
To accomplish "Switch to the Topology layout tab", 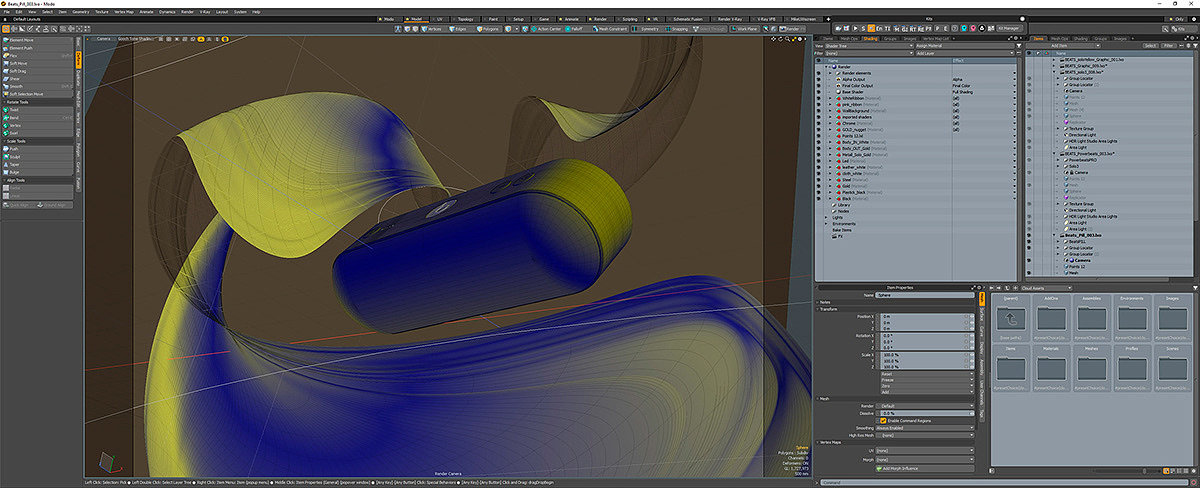I will 465,19.
